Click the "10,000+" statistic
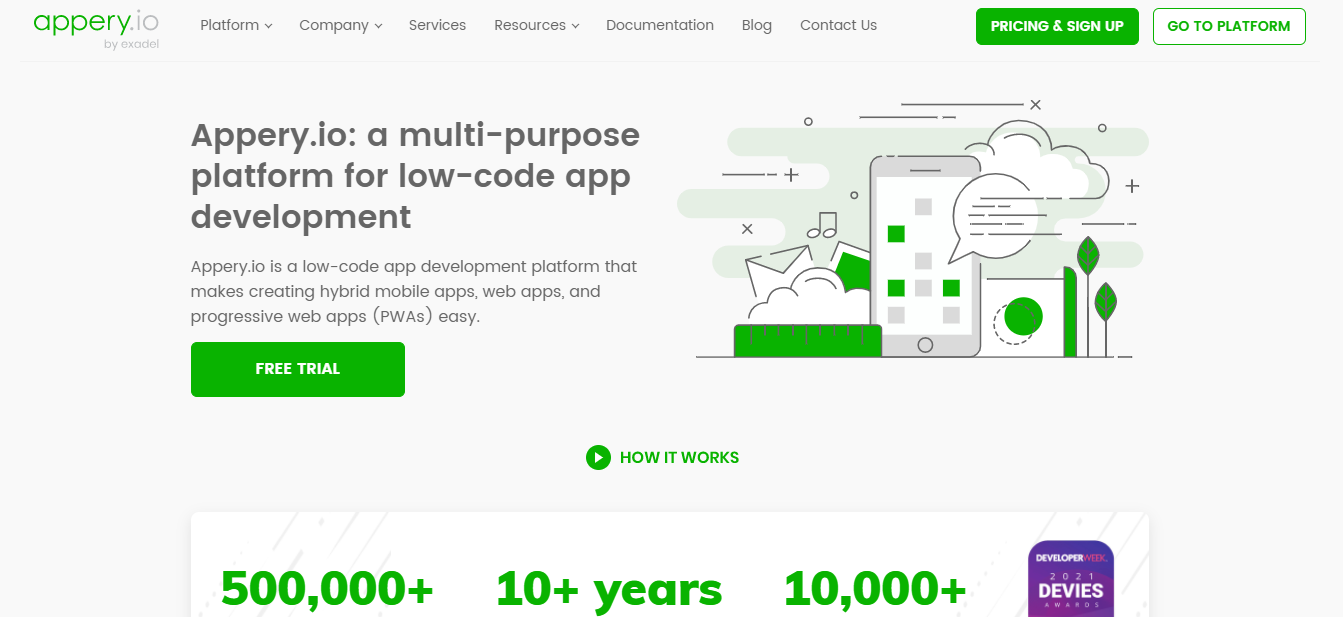1343x617 pixels. 875,589
